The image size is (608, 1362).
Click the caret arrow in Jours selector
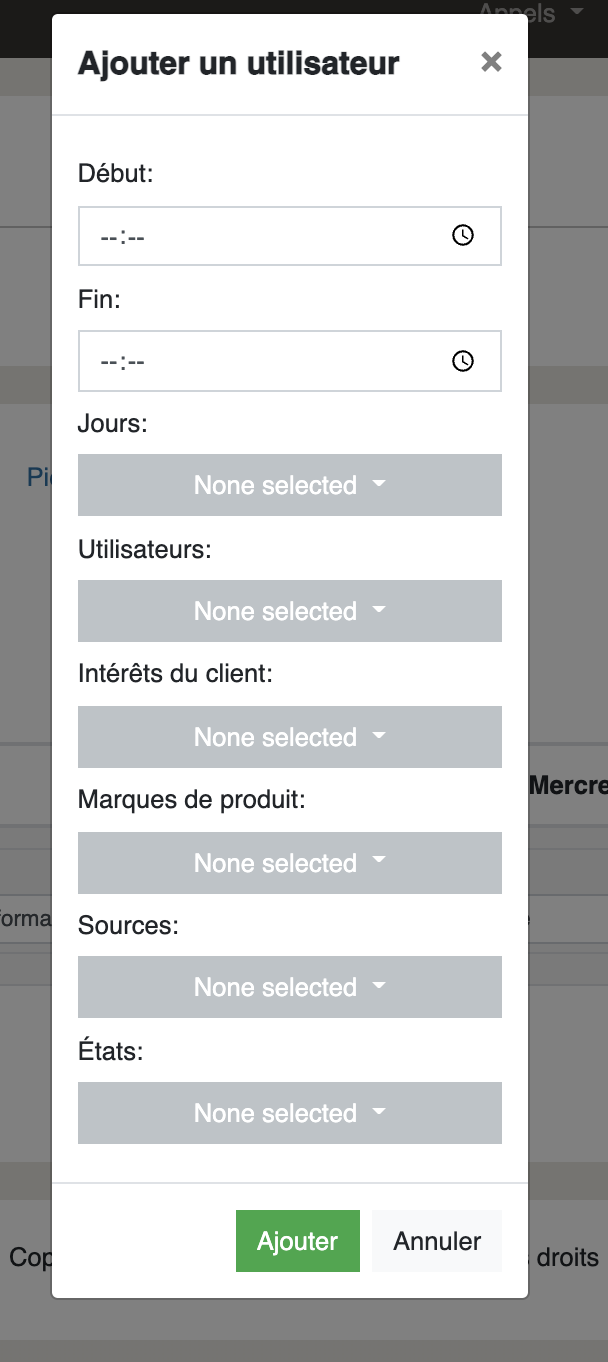378,484
